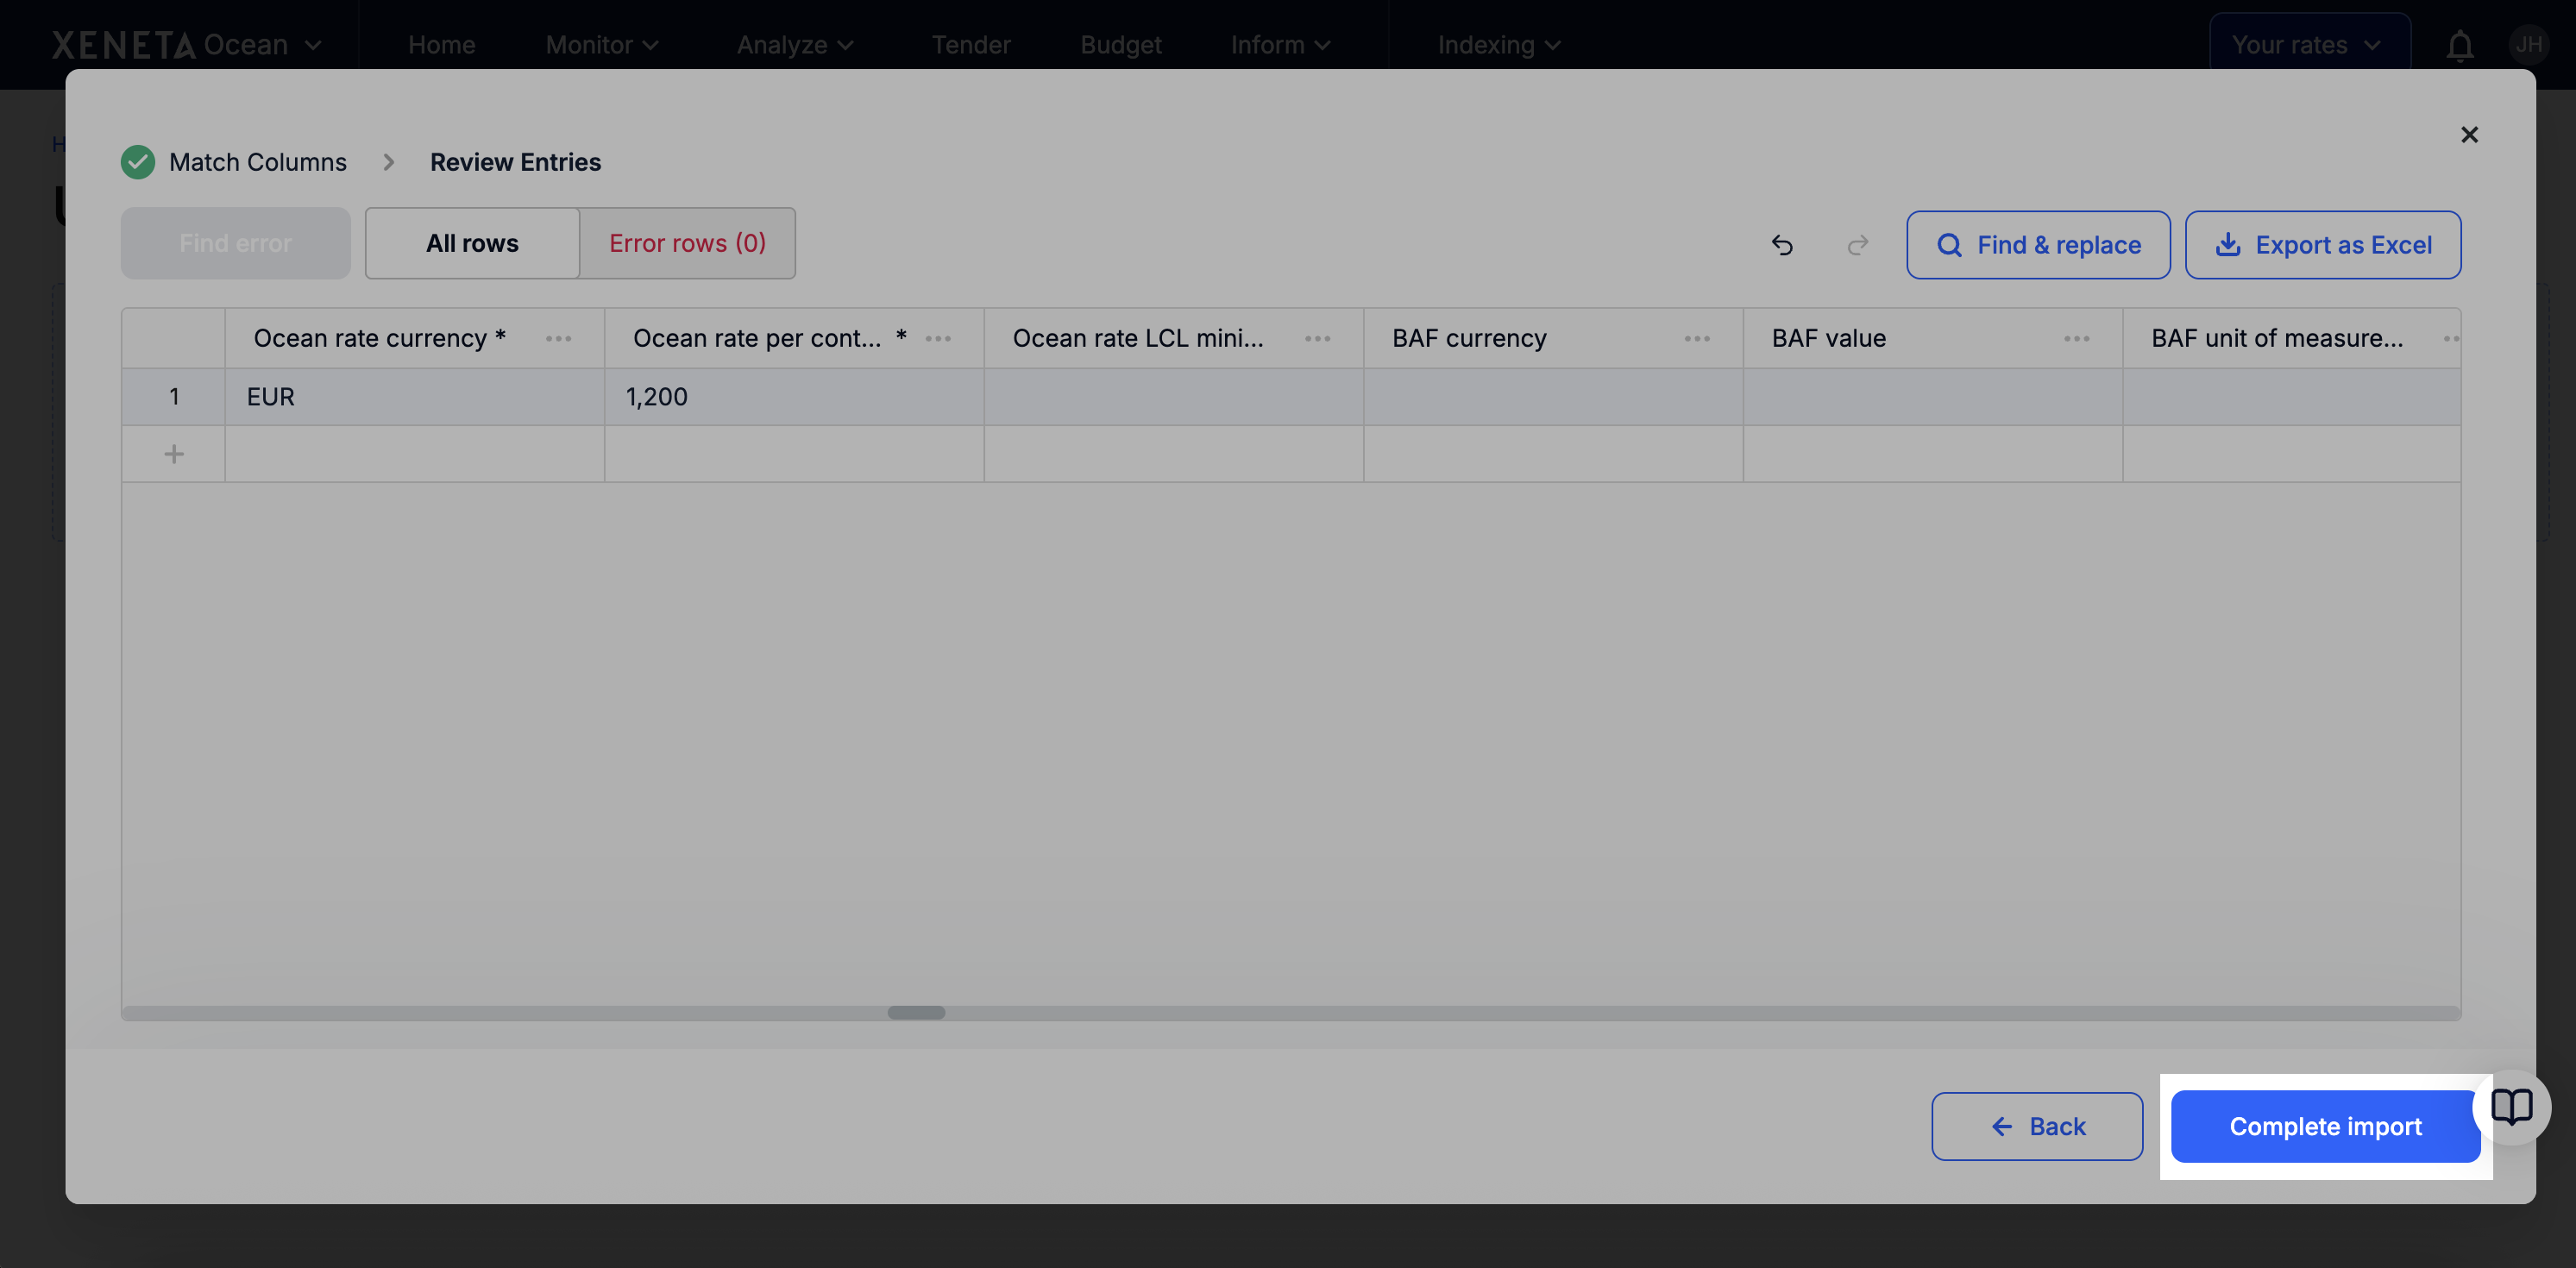Viewport: 2576px width, 1268px height.
Task: Click the undo arrow icon
Action: click(x=1782, y=245)
